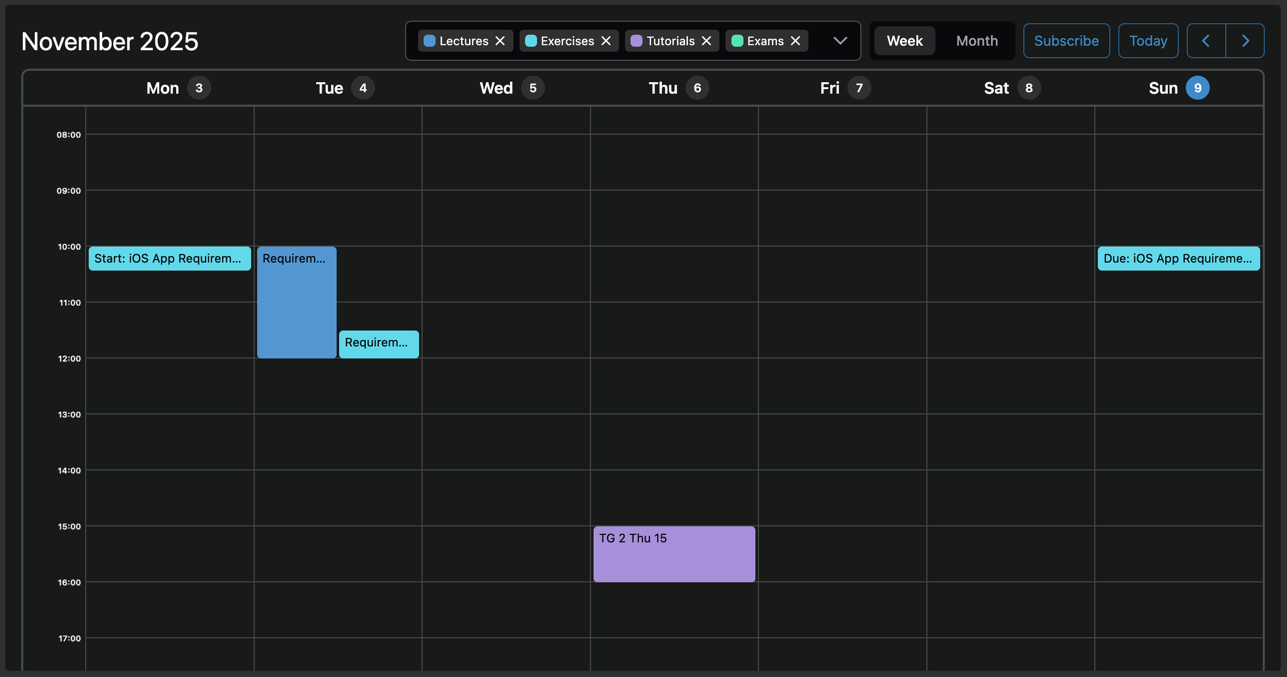Switch to Month view
Image resolution: width=1287 pixels, height=677 pixels.
[x=976, y=41]
